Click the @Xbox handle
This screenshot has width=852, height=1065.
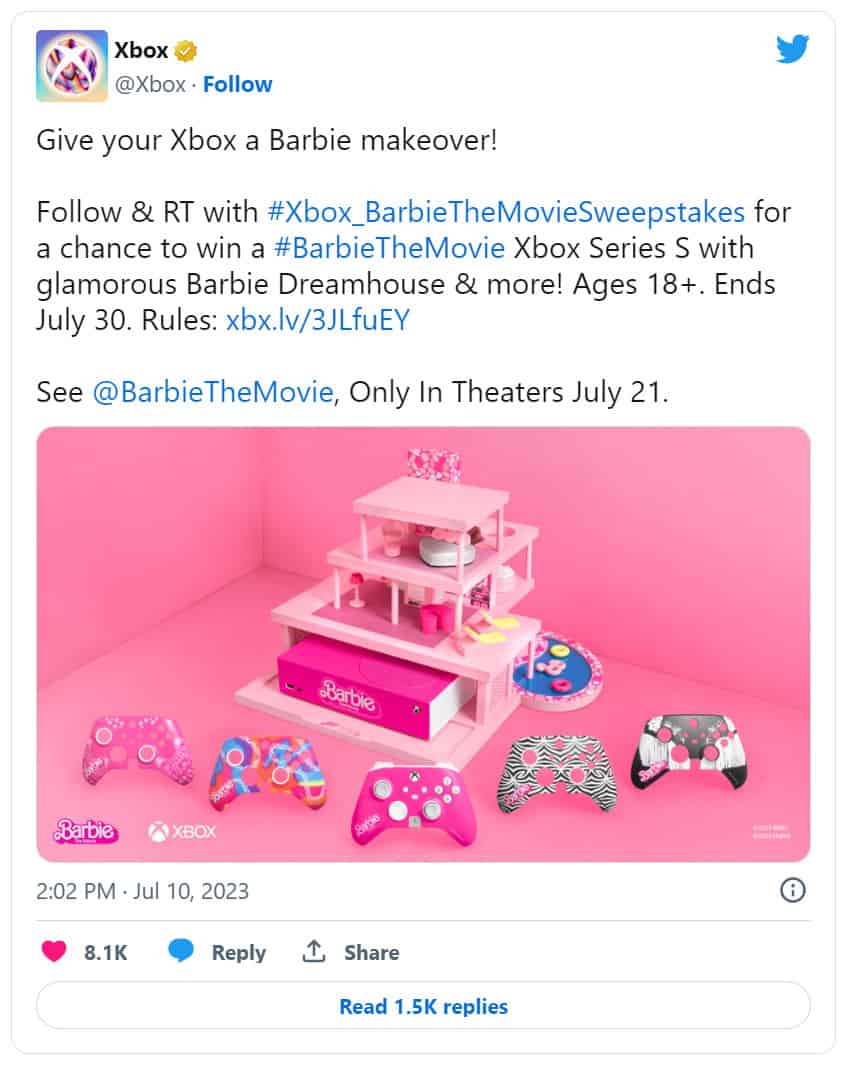[x=151, y=85]
